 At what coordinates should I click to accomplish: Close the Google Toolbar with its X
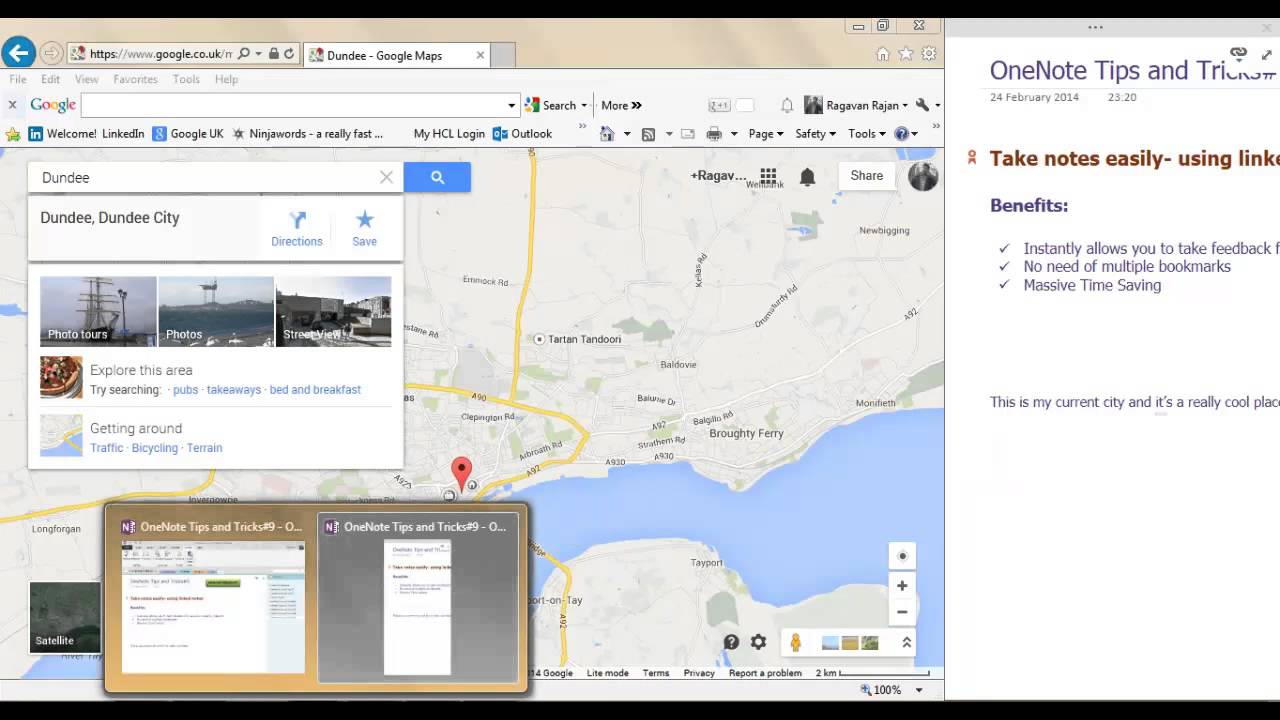click(x=12, y=105)
